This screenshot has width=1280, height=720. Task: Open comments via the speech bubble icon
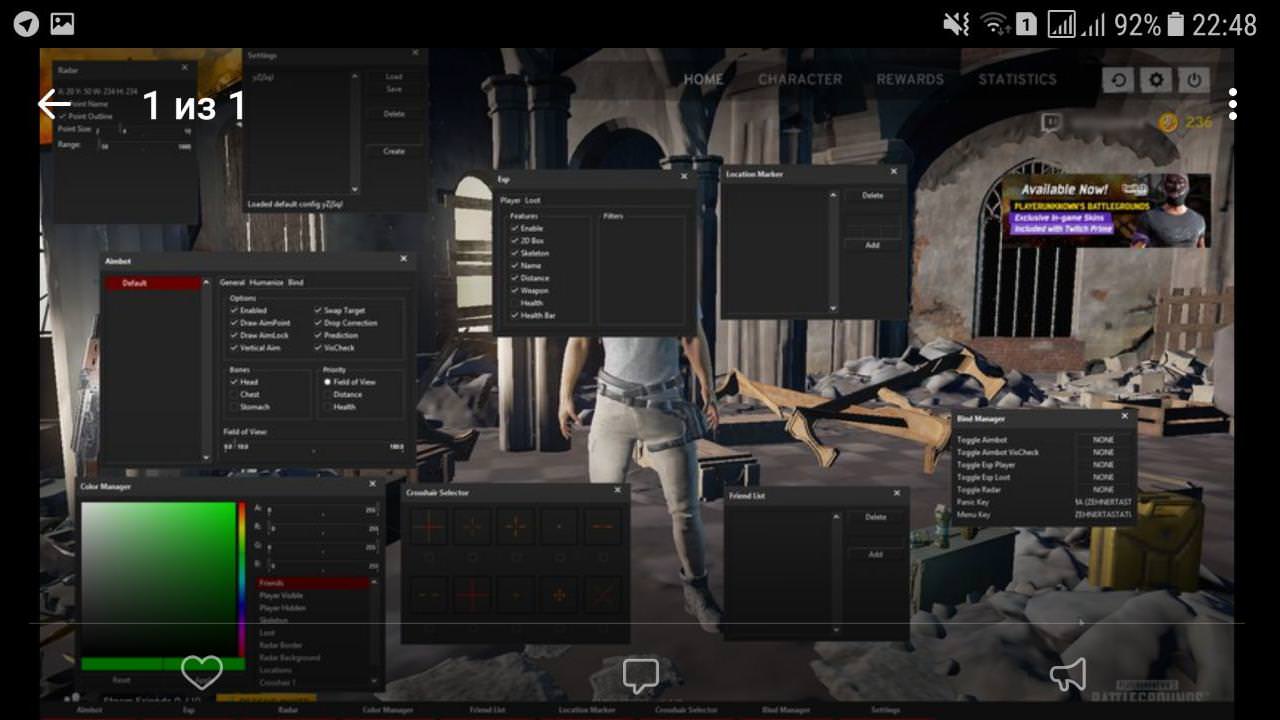(x=640, y=676)
